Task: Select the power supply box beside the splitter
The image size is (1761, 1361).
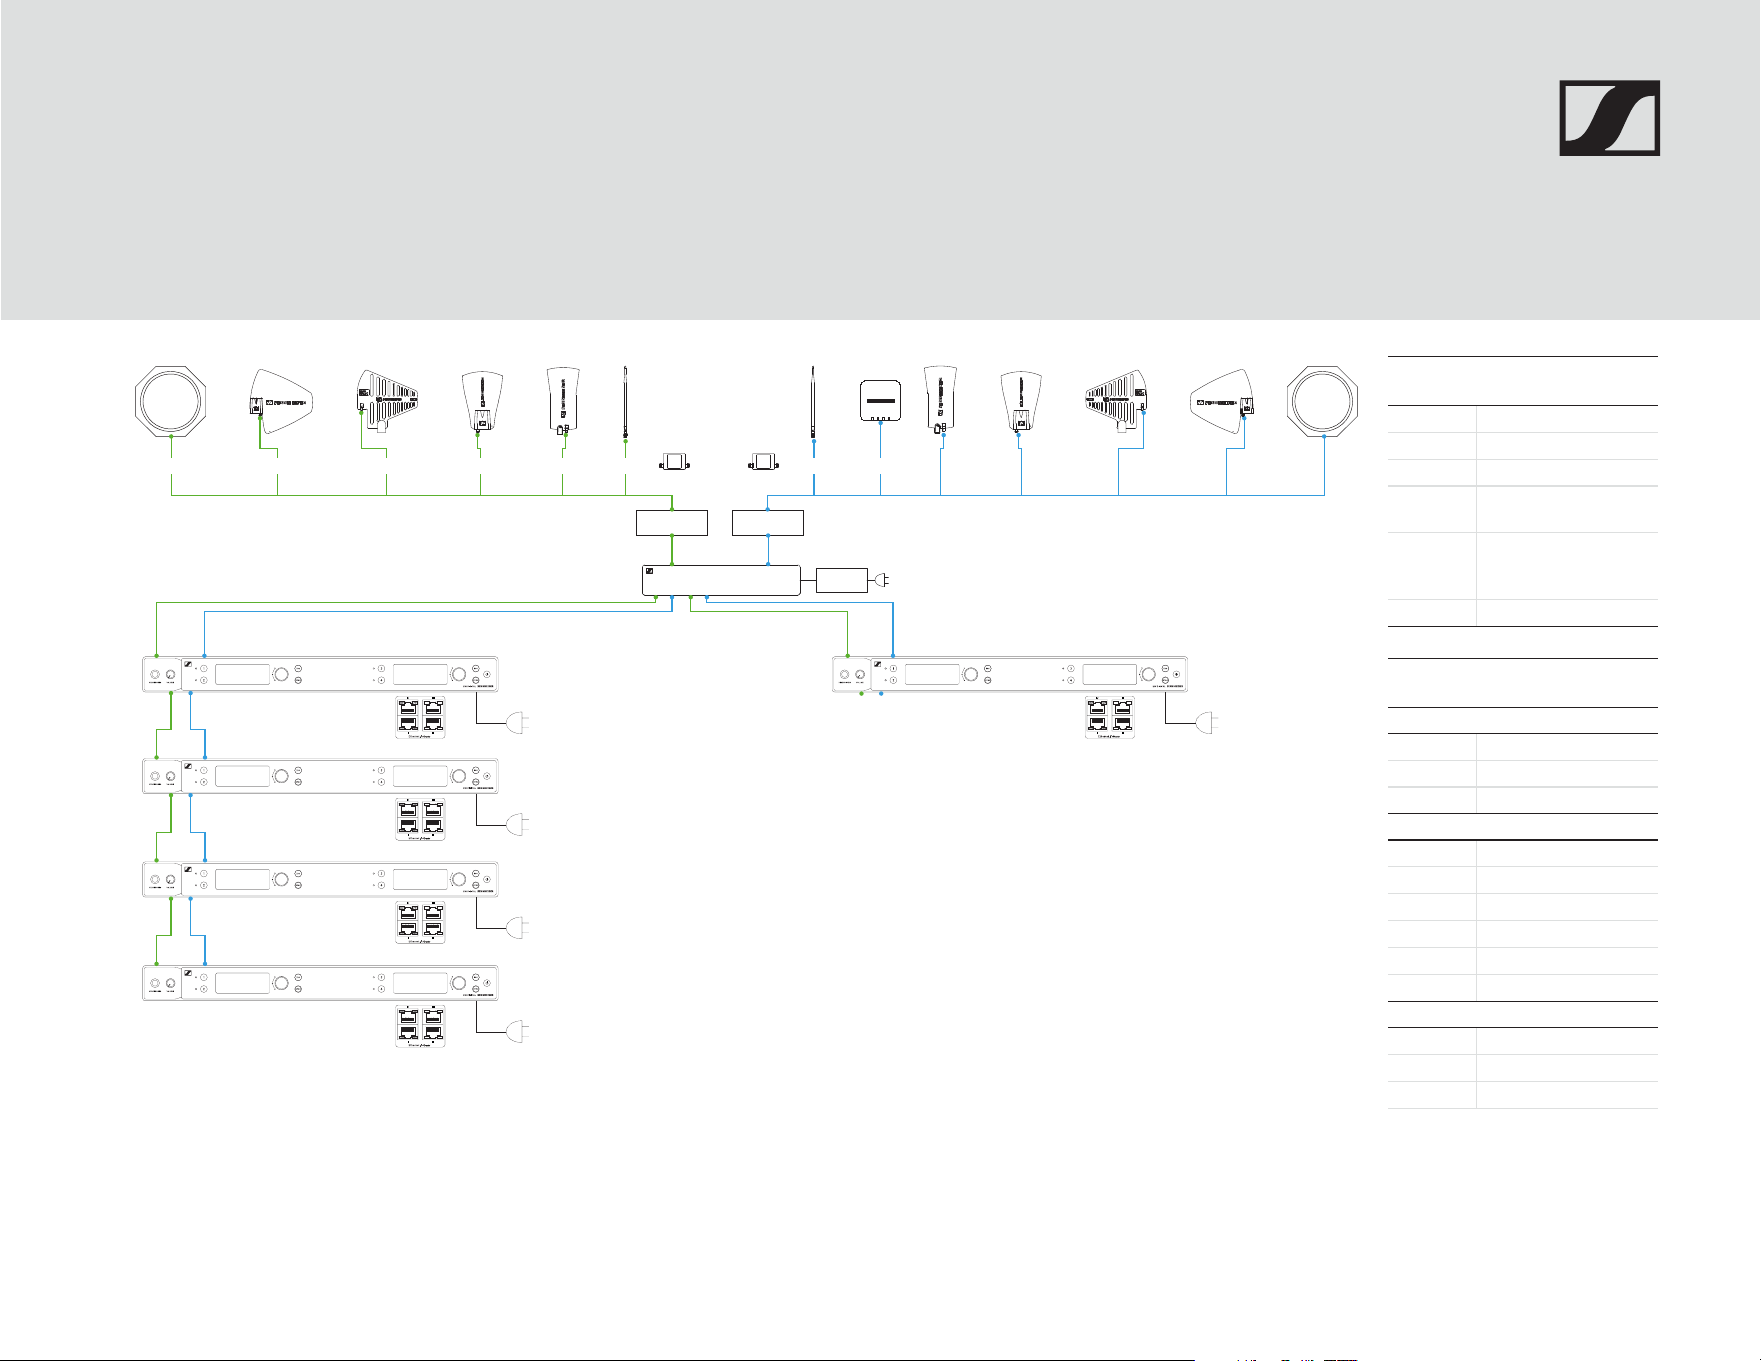Action: tap(842, 580)
